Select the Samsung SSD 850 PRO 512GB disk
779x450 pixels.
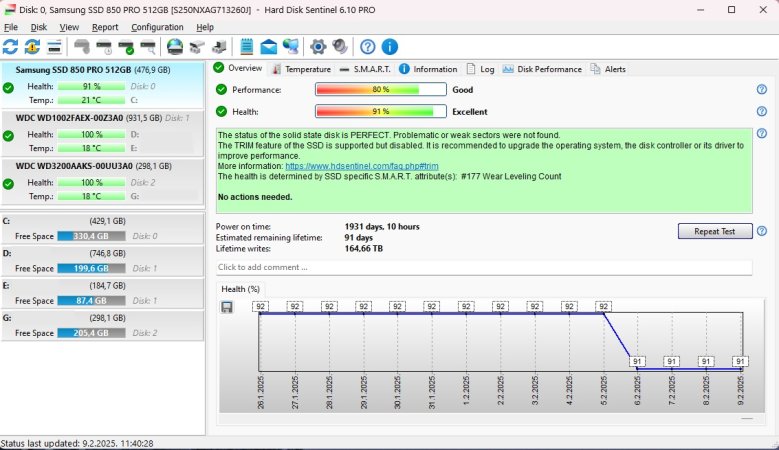pyautogui.click(x=102, y=84)
